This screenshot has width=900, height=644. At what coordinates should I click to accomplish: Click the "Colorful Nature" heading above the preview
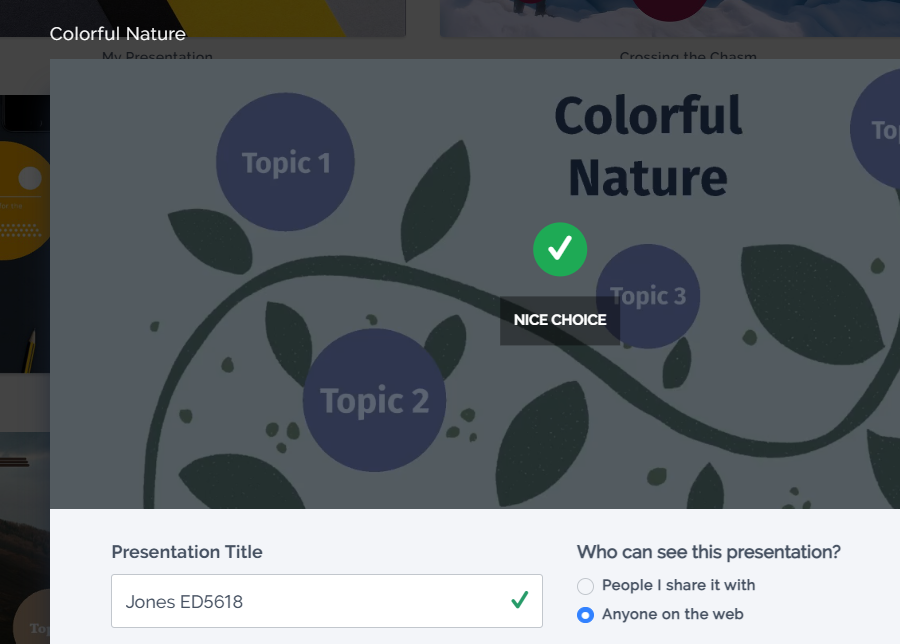(118, 34)
